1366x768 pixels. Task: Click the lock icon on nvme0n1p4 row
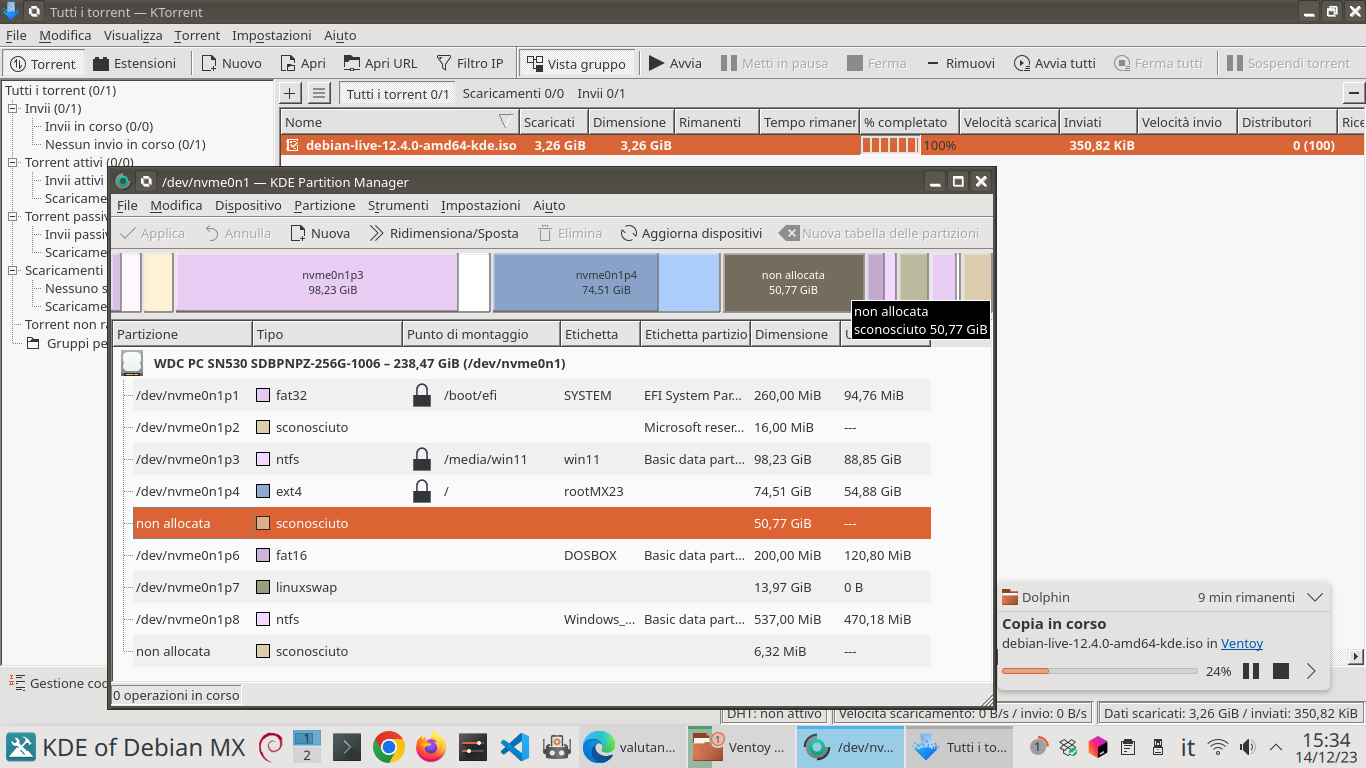pyautogui.click(x=422, y=491)
